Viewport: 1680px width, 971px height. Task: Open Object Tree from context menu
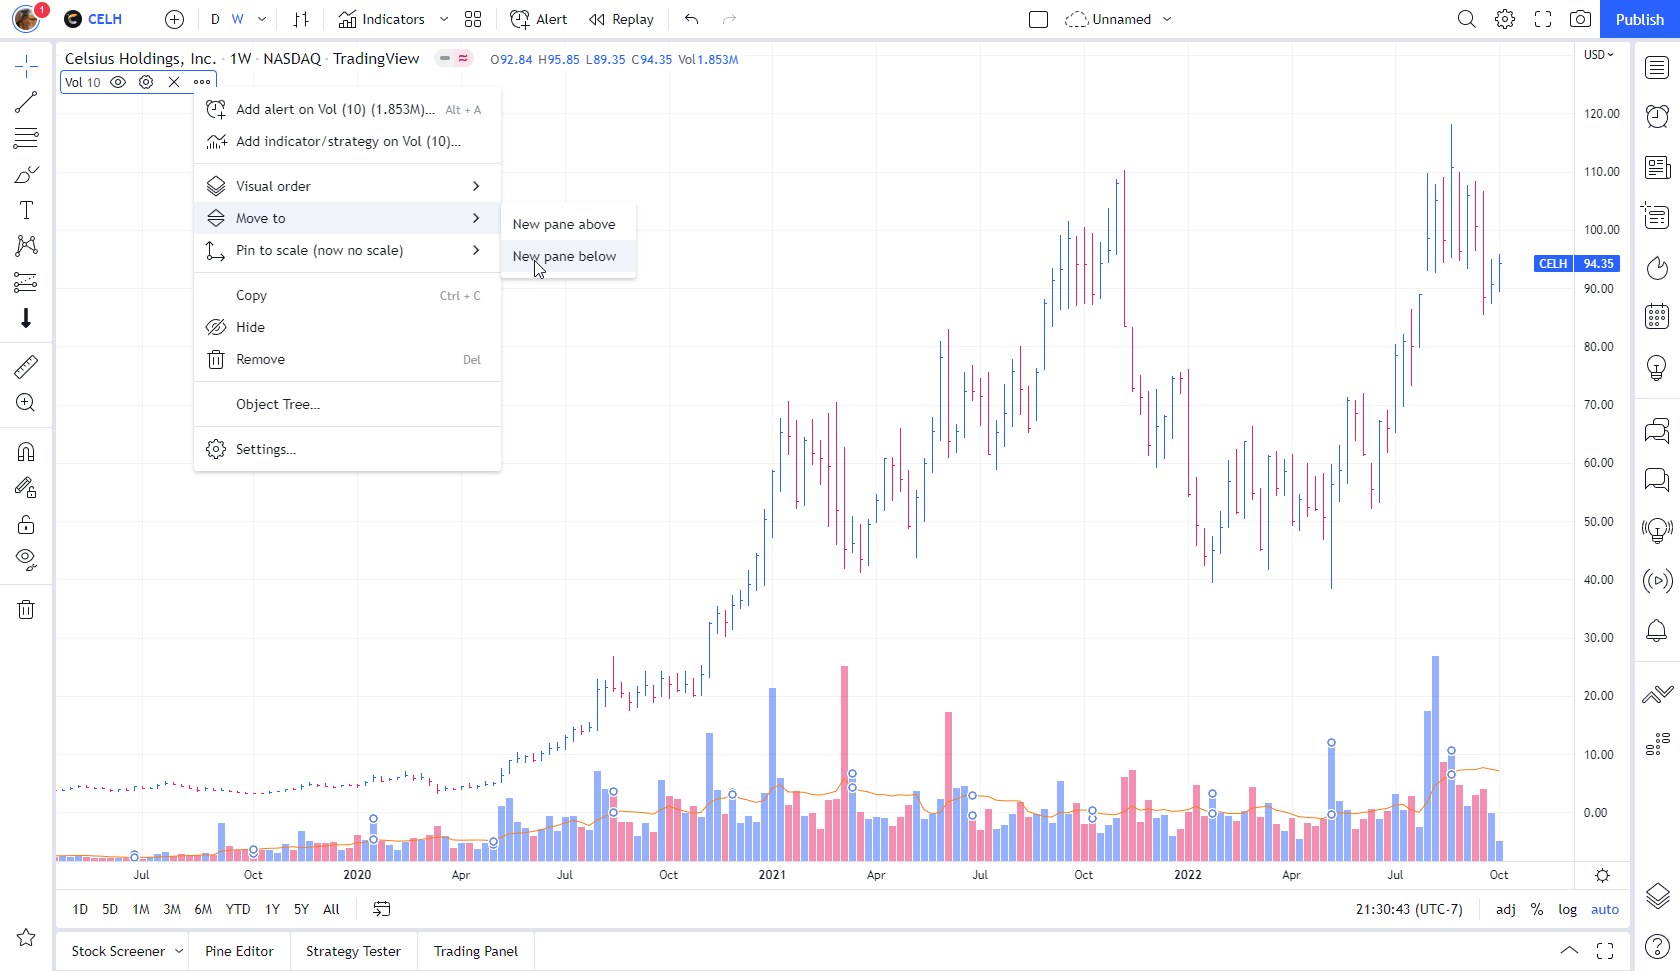pos(347,404)
